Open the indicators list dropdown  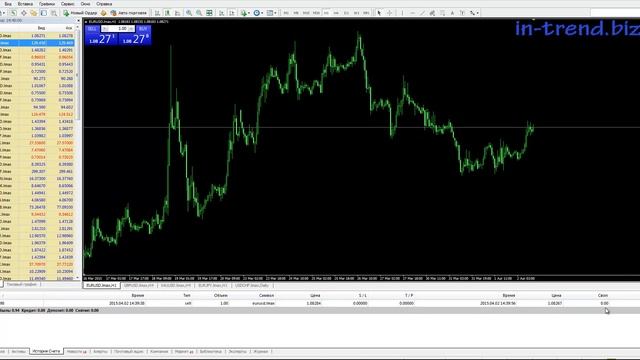(245, 13)
